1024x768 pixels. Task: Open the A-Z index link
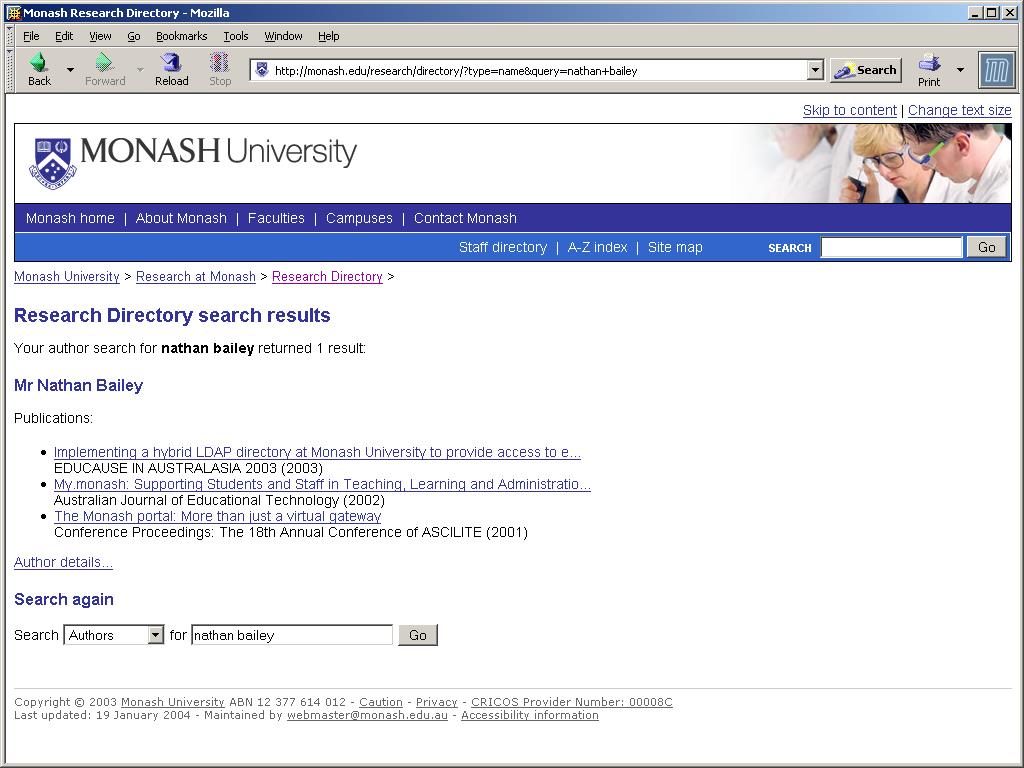pyautogui.click(x=597, y=248)
